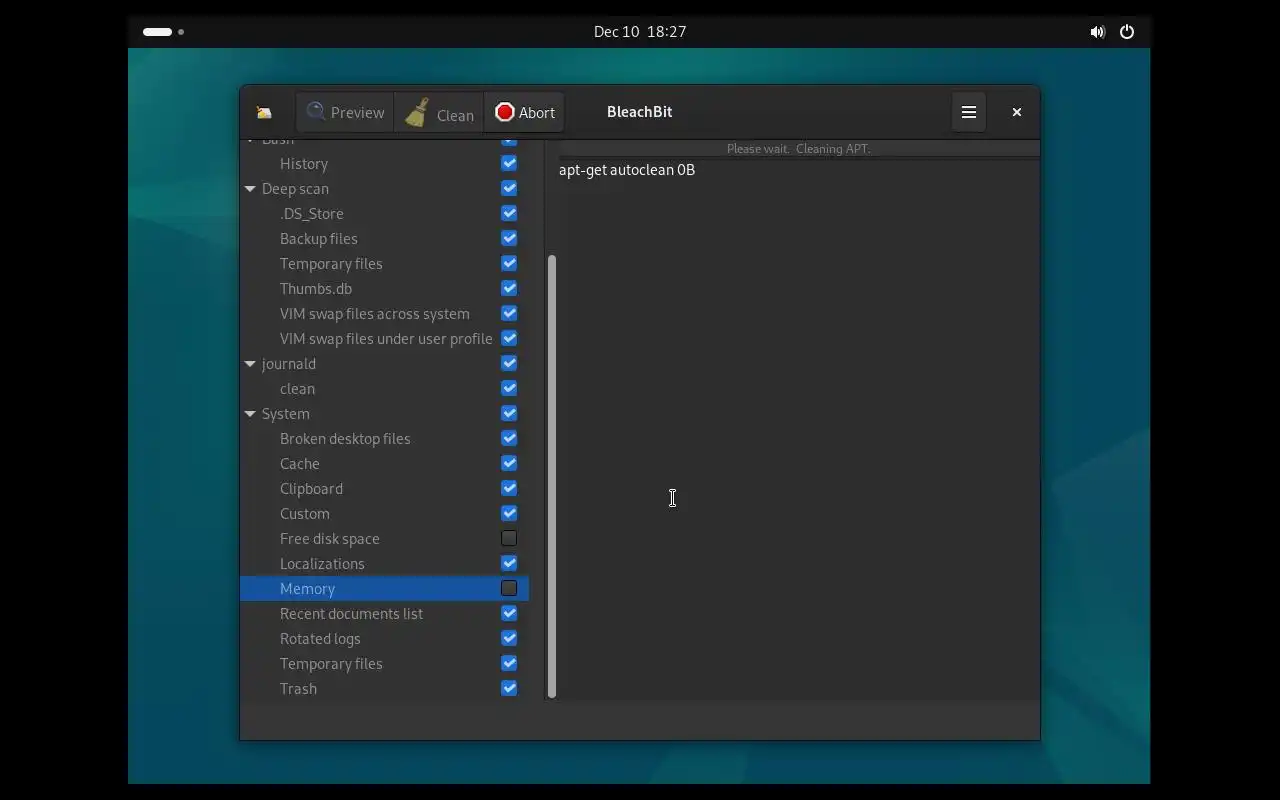Enable the Memory checkbox

[509, 588]
